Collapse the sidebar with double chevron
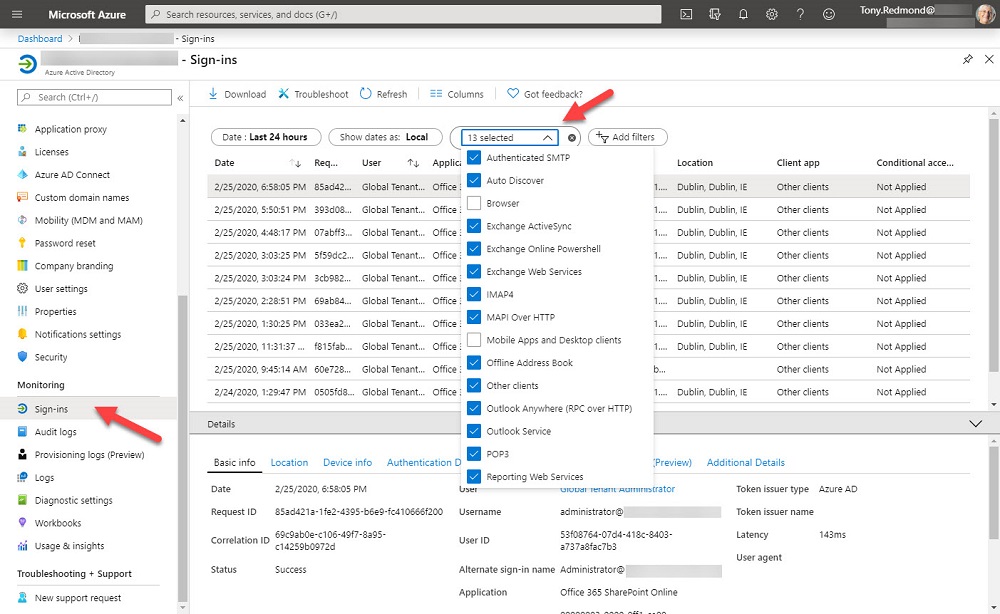This screenshot has width=1000, height=614. coord(180,98)
